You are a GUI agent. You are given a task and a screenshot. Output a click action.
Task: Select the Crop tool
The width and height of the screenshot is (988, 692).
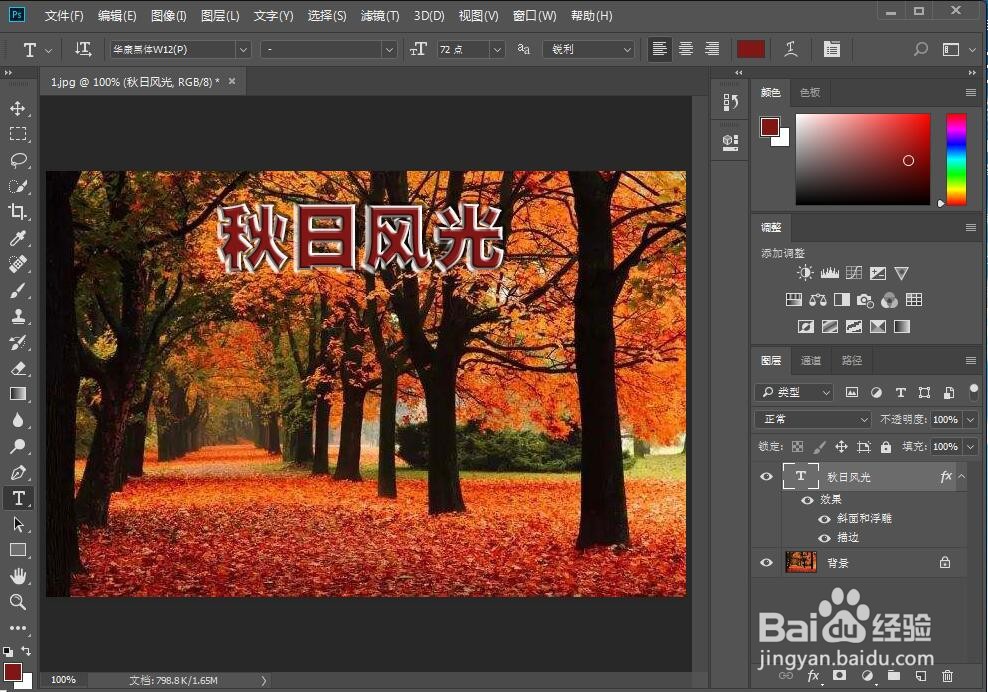click(x=19, y=211)
